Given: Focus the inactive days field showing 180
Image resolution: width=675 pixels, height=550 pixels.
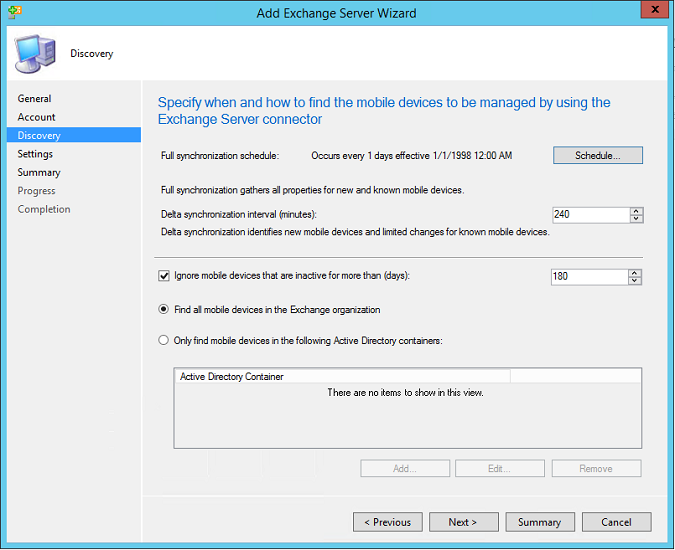Looking at the screenshot, I should (x=589, y=277).
